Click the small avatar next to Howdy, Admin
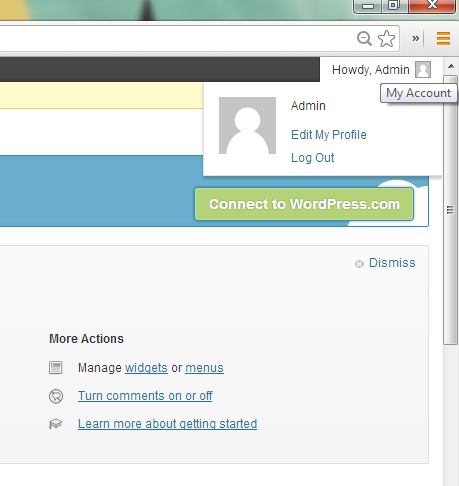This screenshot has height=486, width=459. (x=423, y=69)
